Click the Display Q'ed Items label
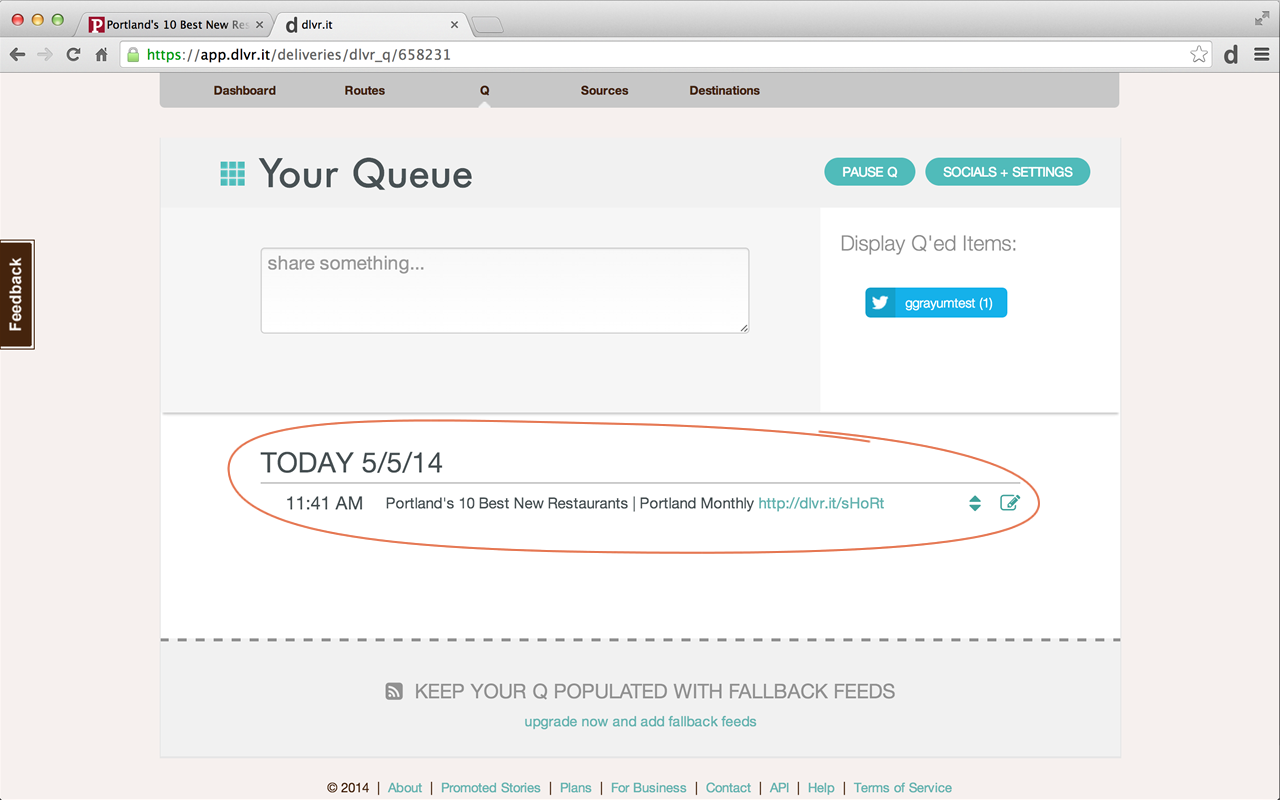The width and height of the screenshot is (1280, 800). tap(928, 243)
